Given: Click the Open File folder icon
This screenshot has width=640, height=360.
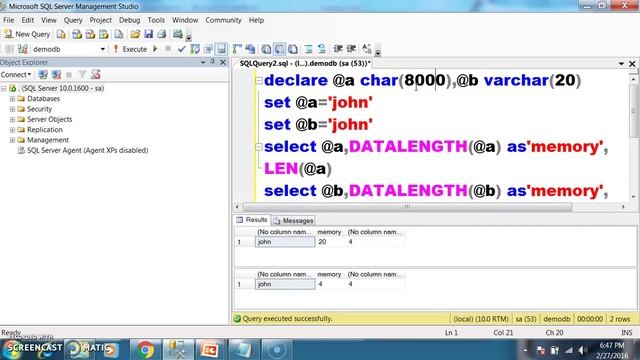Looking at the screenshot, I should point(135,34).
